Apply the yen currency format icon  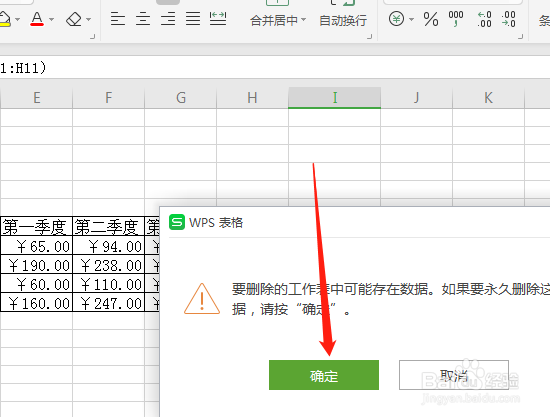click(396, 19)
